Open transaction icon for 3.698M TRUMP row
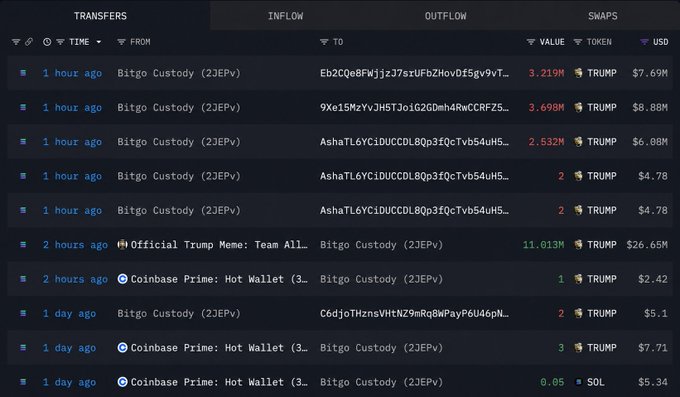 coord(23,107)
